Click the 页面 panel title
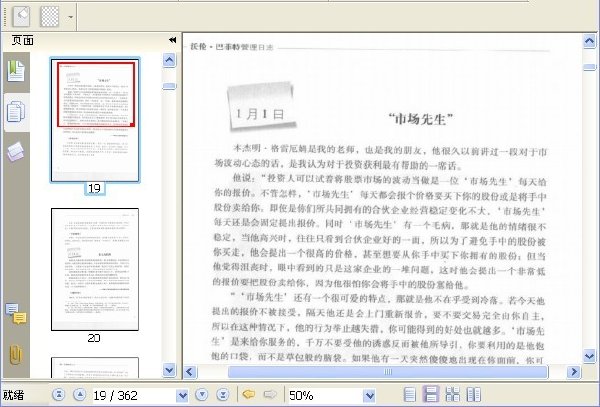Image resolution: width=600 pixels, height=407 pixels. [23, 40]
